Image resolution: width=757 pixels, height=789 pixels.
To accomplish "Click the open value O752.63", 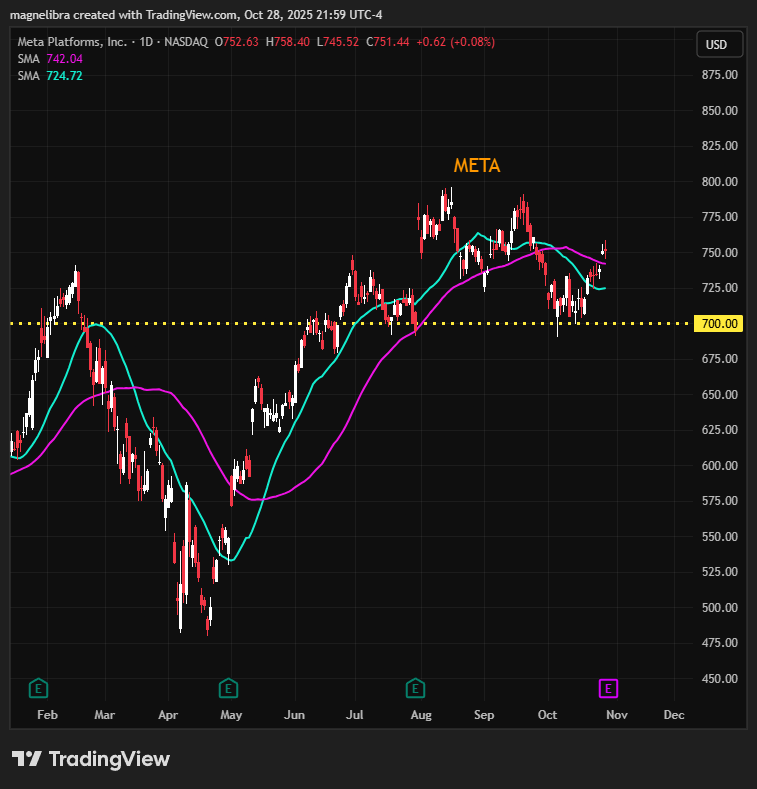I will coord(237,42).
